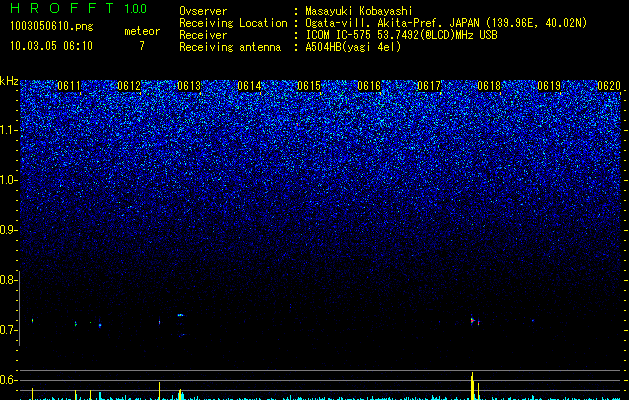629x400 pixels.
Task: Click the HROFFT 1.0.0 title text
Action: pos(78,8)
